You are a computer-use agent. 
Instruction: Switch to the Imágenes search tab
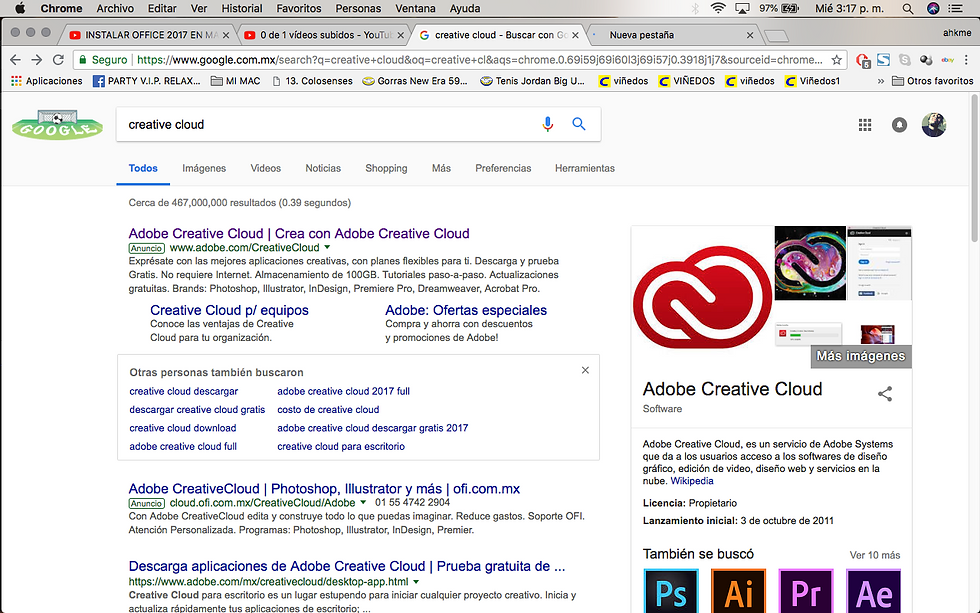coord(204,168)
